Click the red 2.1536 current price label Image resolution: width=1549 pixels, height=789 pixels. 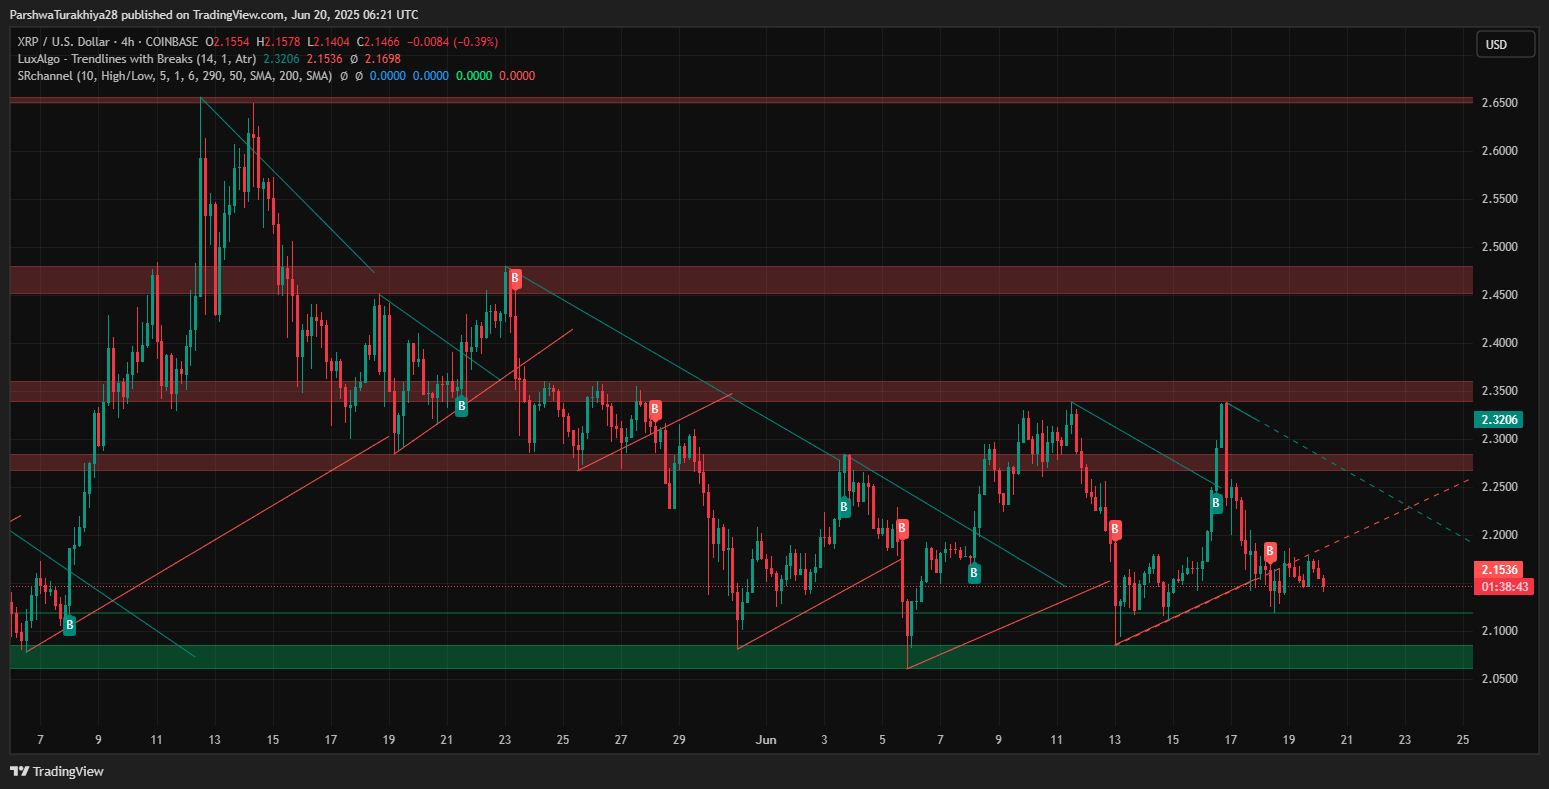[x=1505, y=569]
